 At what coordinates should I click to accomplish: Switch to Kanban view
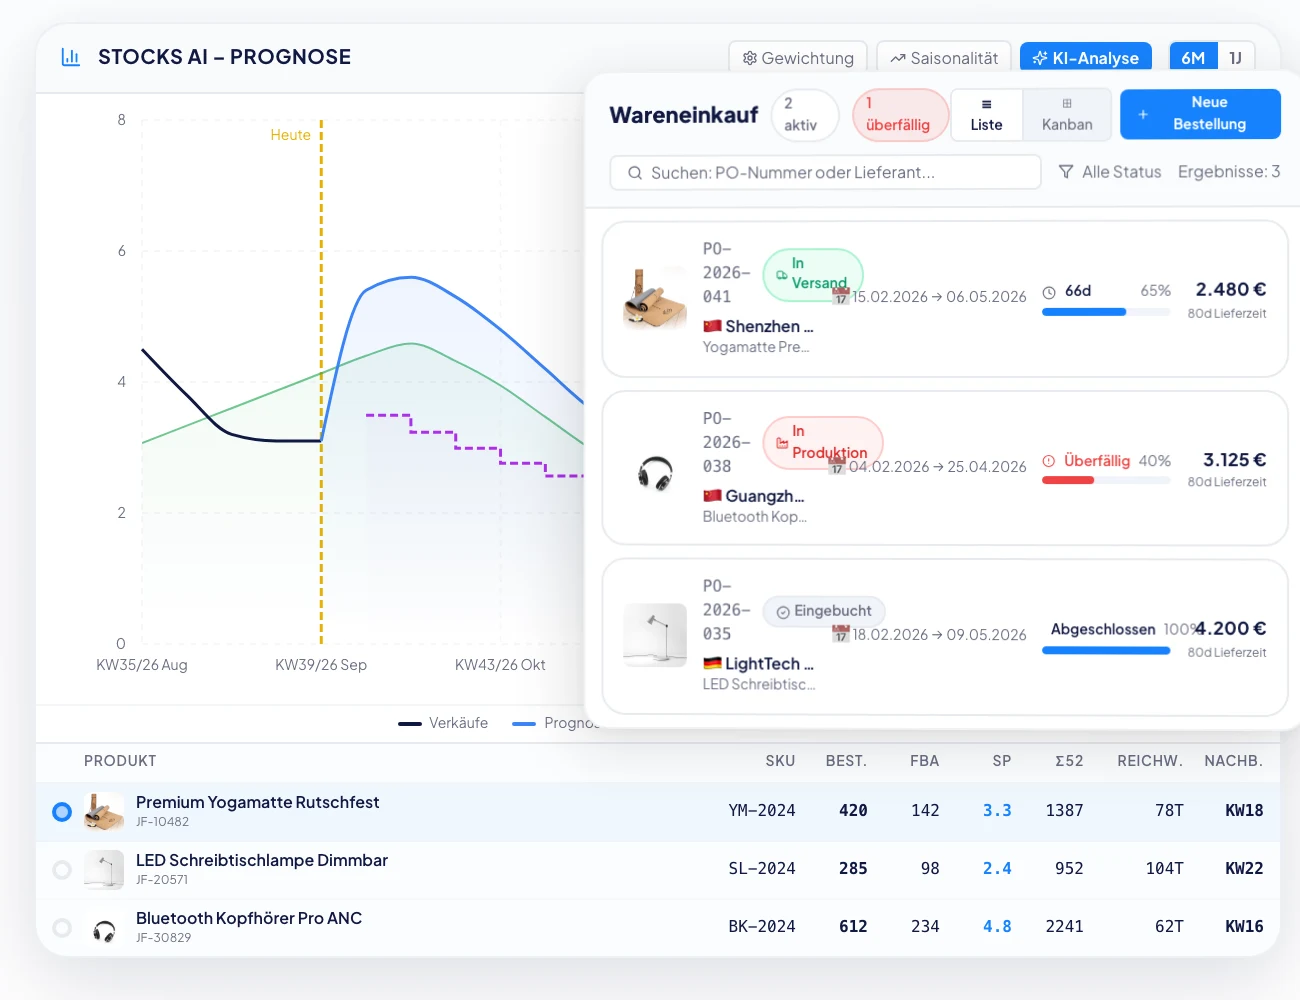[1067, 114]
